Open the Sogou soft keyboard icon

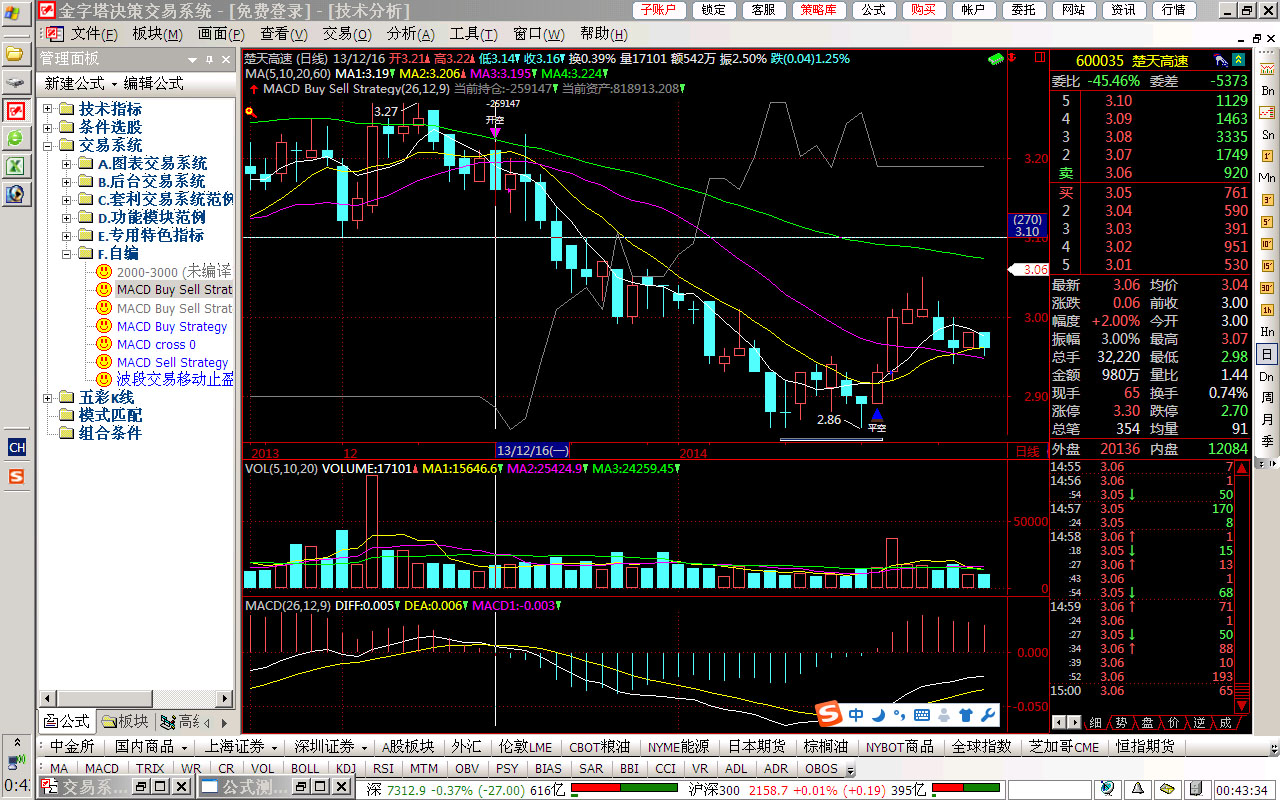click(x=922, y=715)
